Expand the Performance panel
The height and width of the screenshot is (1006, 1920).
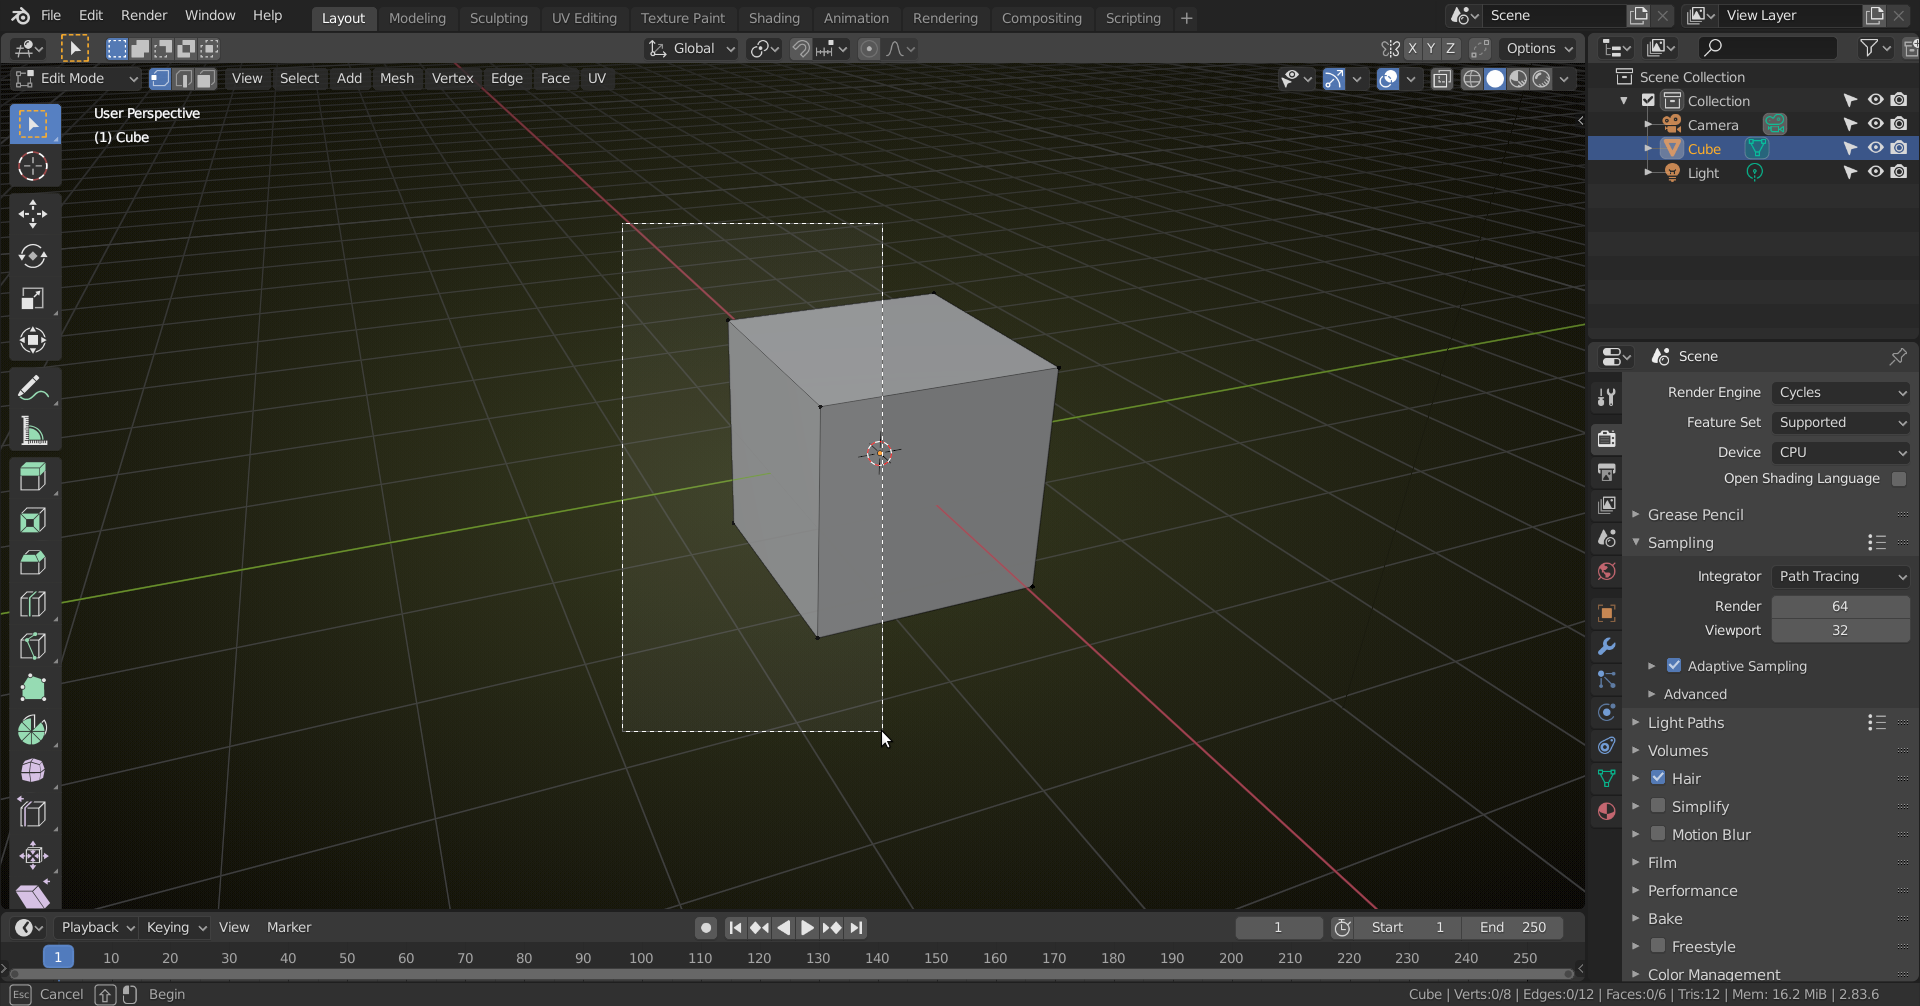(x=1692, y=890)
